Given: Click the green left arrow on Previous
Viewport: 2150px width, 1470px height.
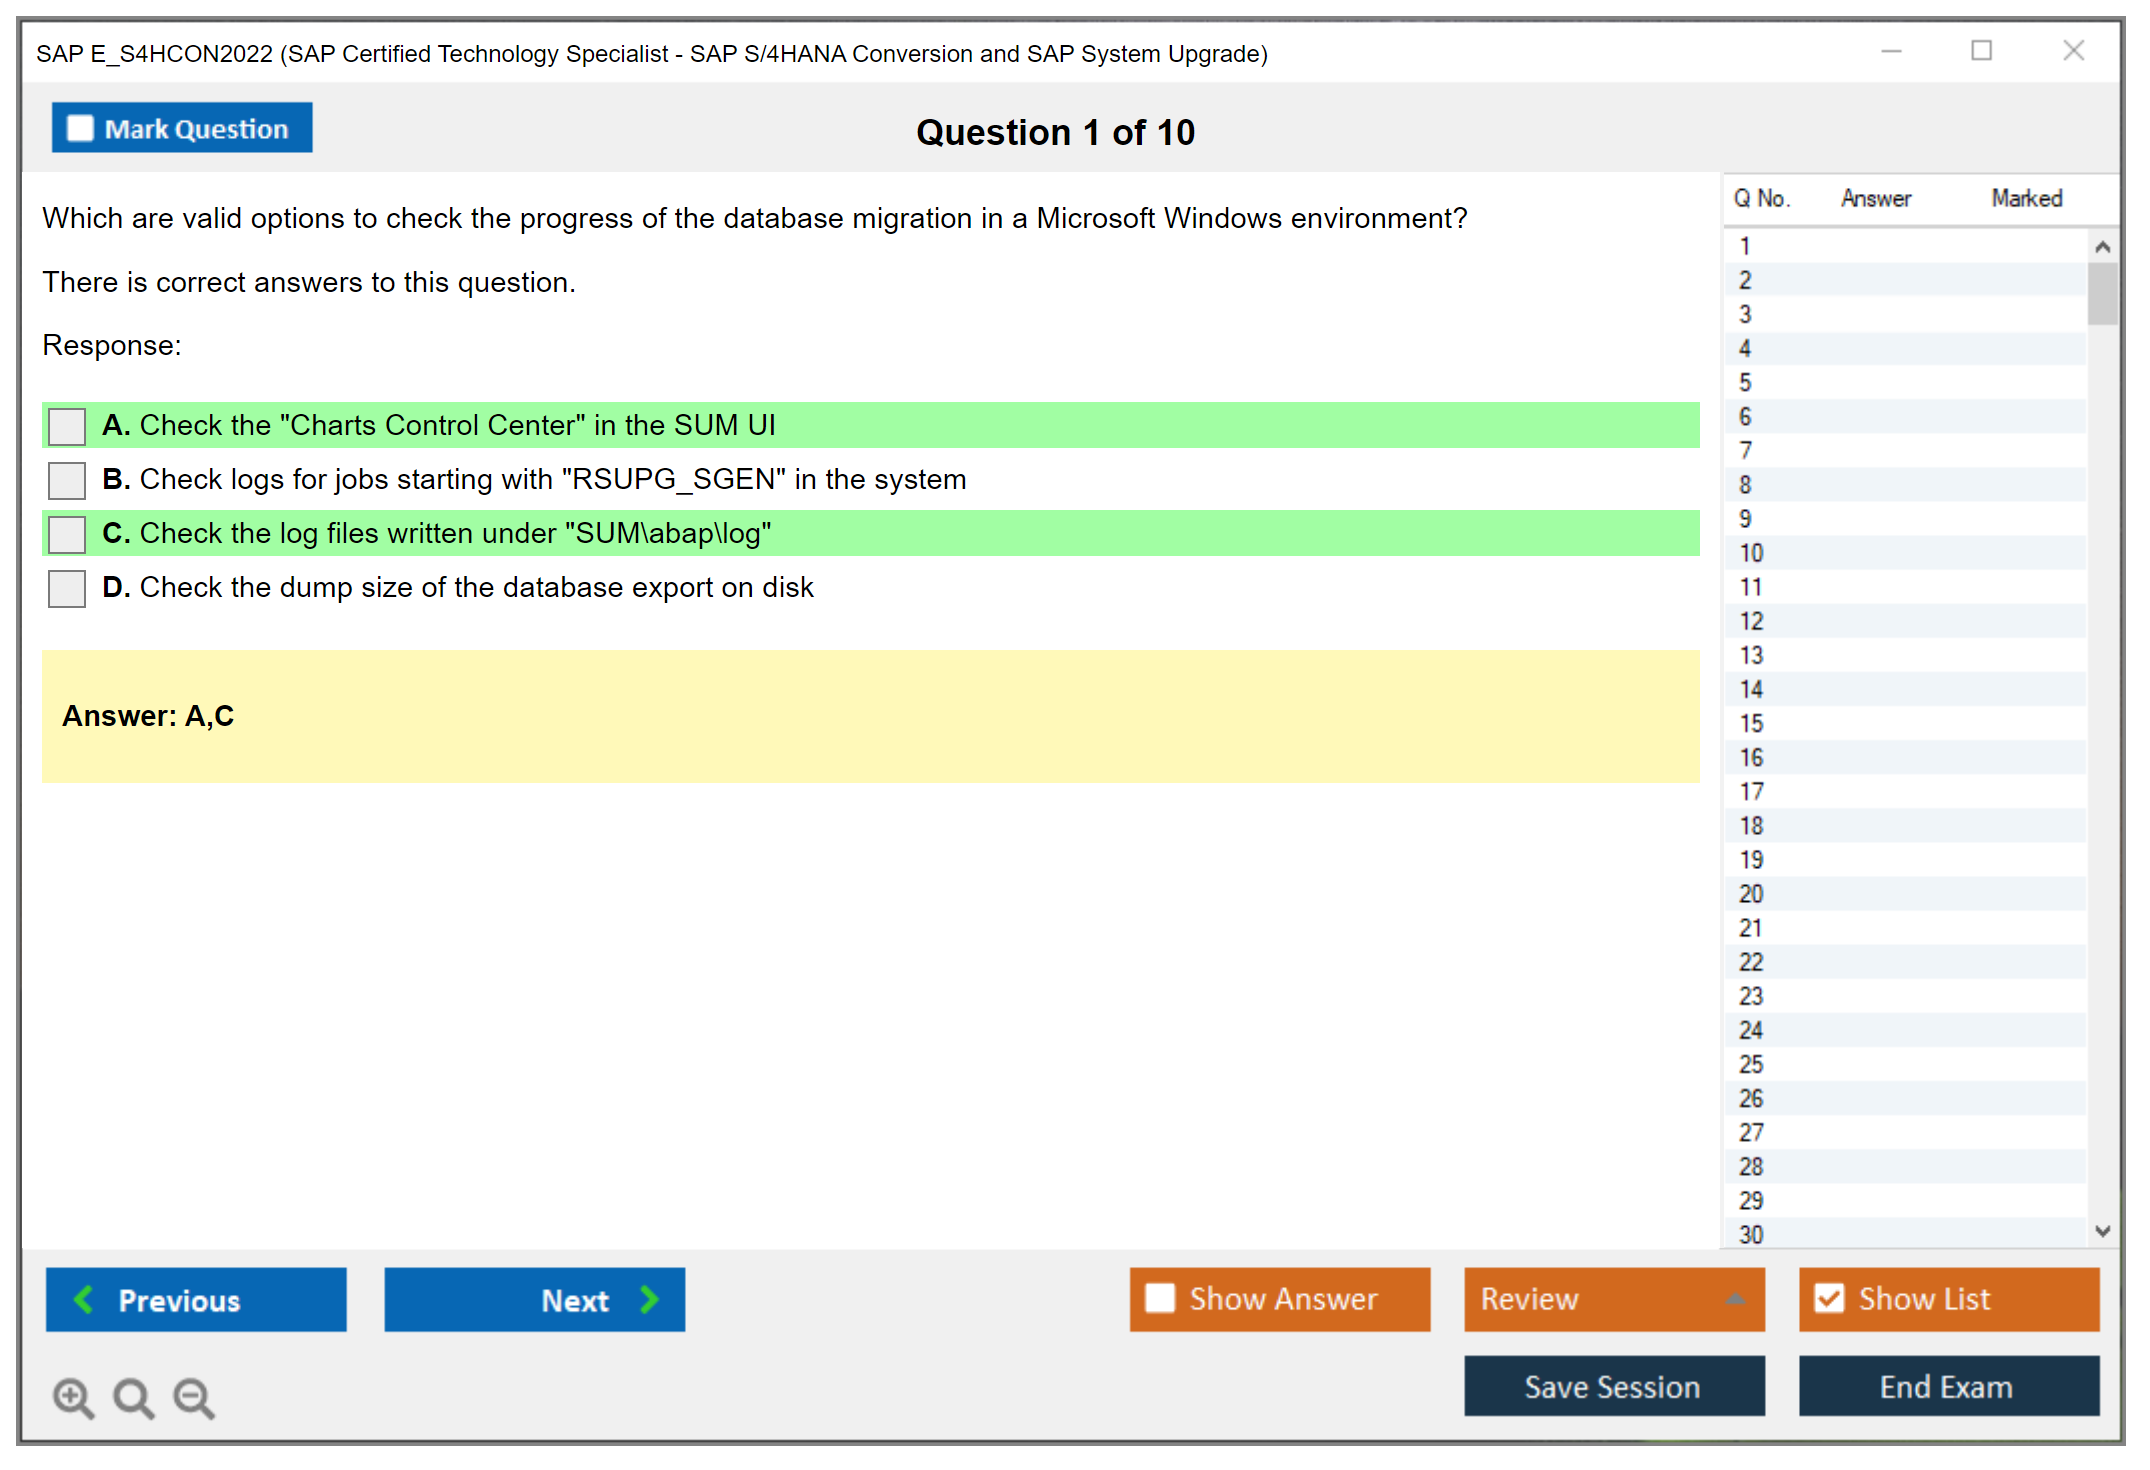Looking at the screenshot, I should pos(84,1299).
